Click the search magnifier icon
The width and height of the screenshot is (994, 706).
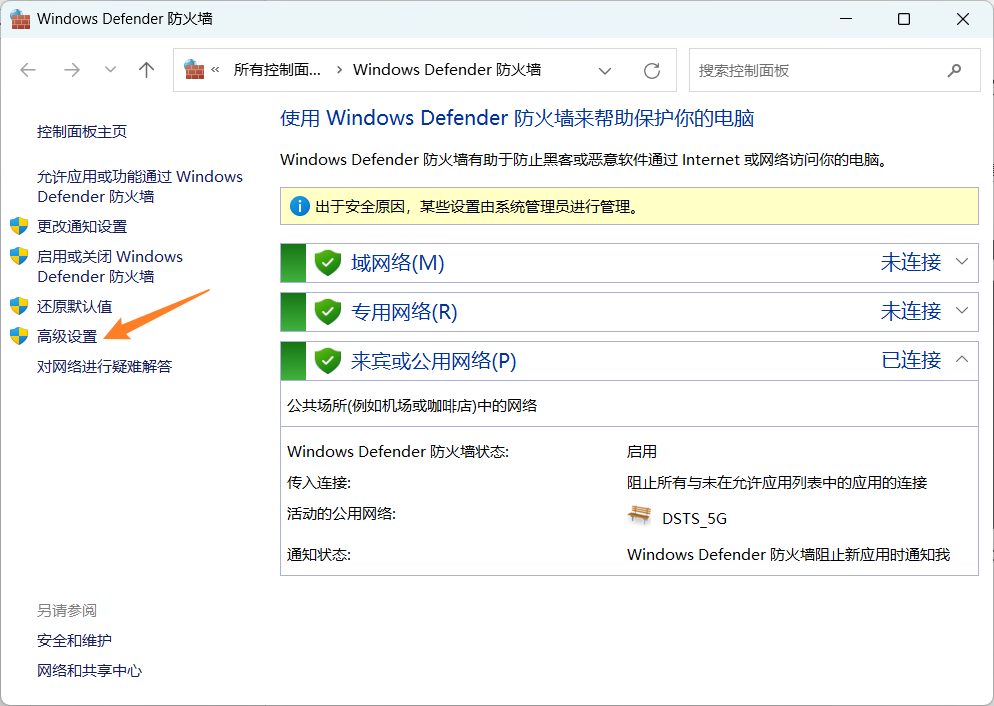[954, 70]
